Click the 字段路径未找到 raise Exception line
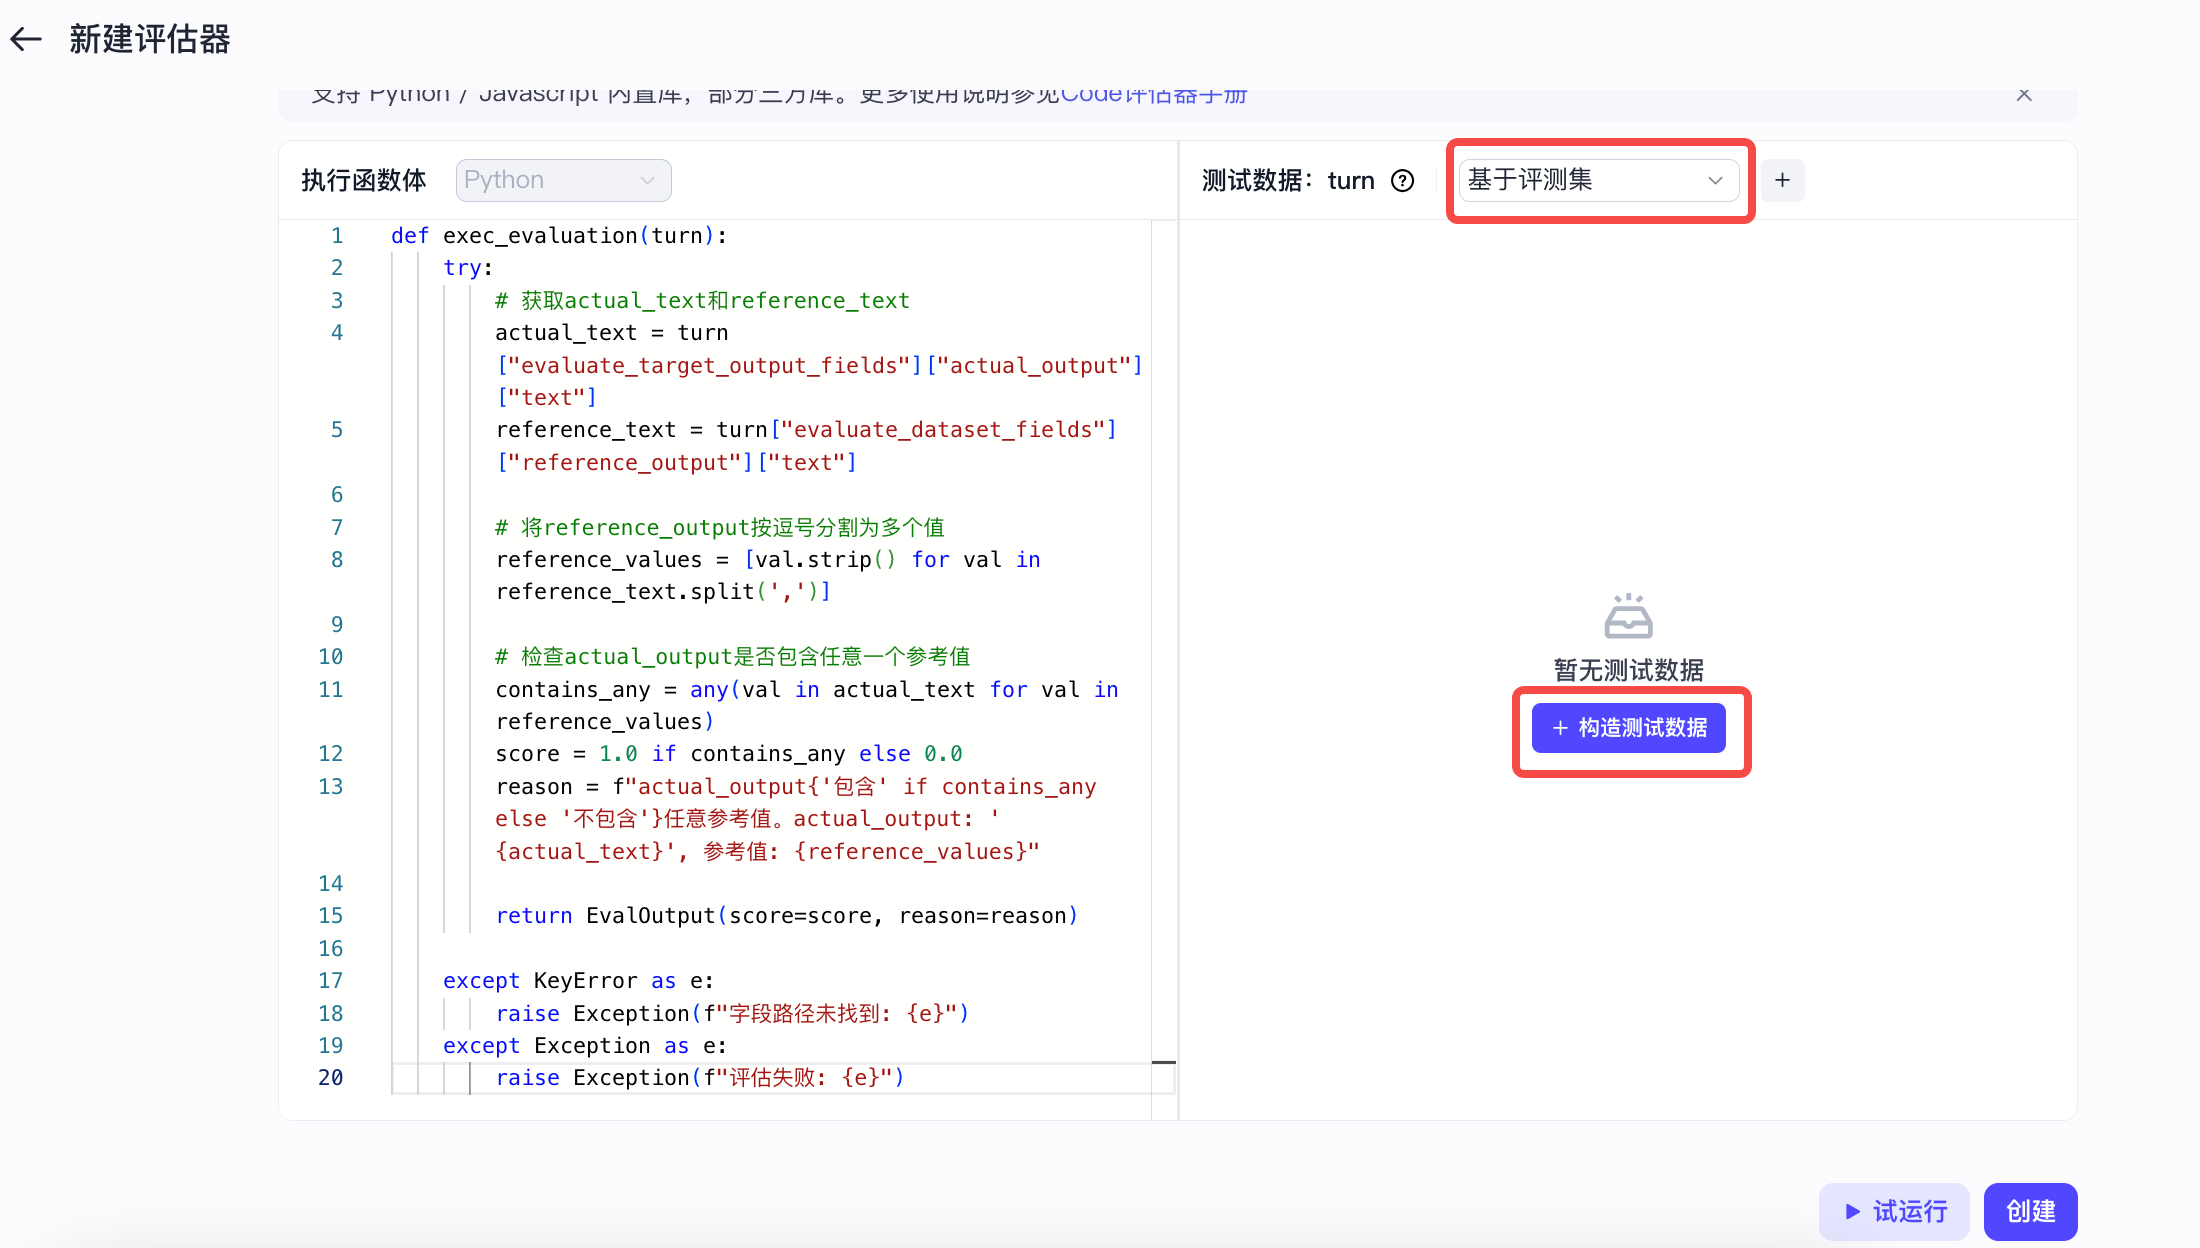The width and height of the screenshot is (2200, 1248). (732, 1014)
